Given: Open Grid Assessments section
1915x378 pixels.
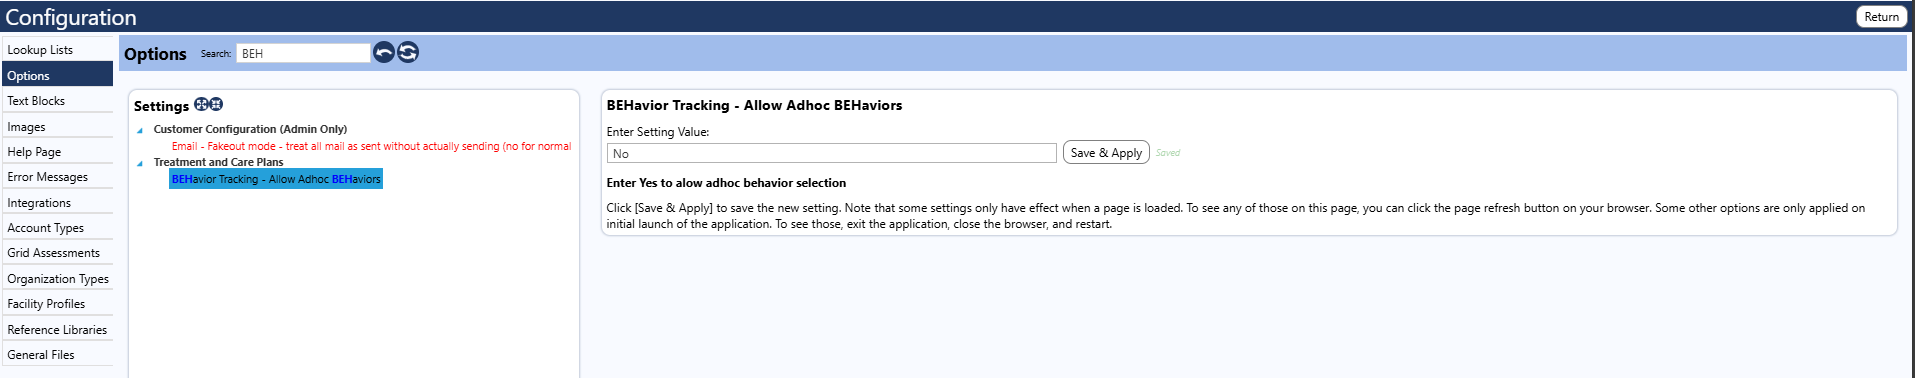Looking at the screenshot, I should click(58, 253).
